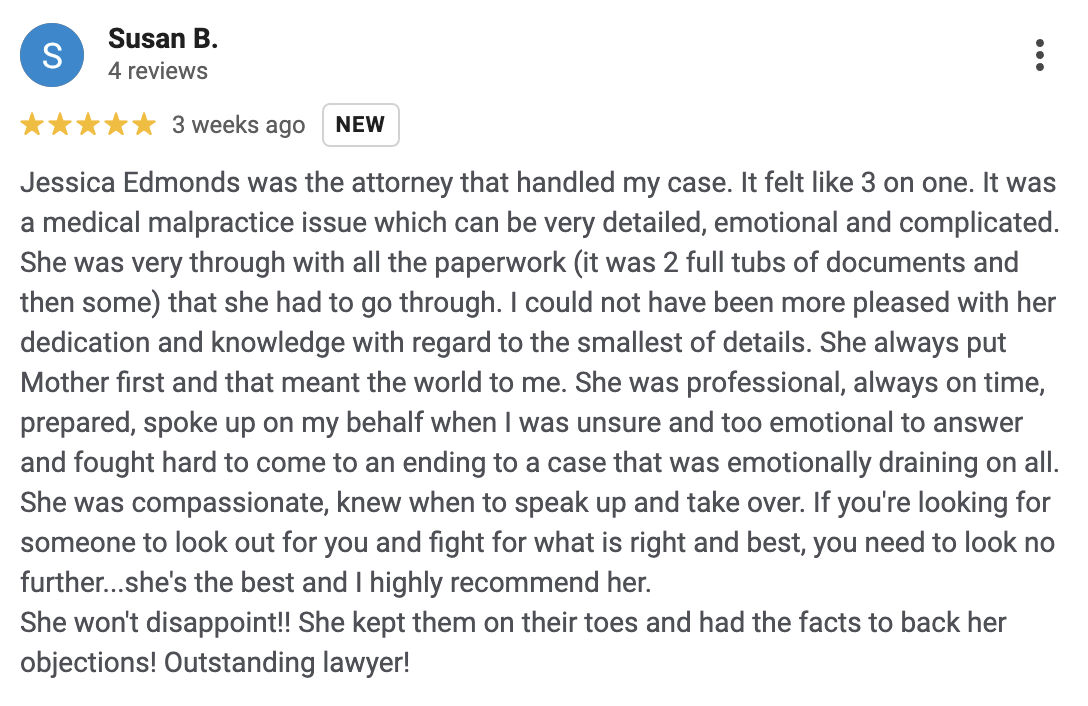Viewport: 1088px width, 706px height.
Task: Click the "4 reviews" count text
Action: coord(158,71)
